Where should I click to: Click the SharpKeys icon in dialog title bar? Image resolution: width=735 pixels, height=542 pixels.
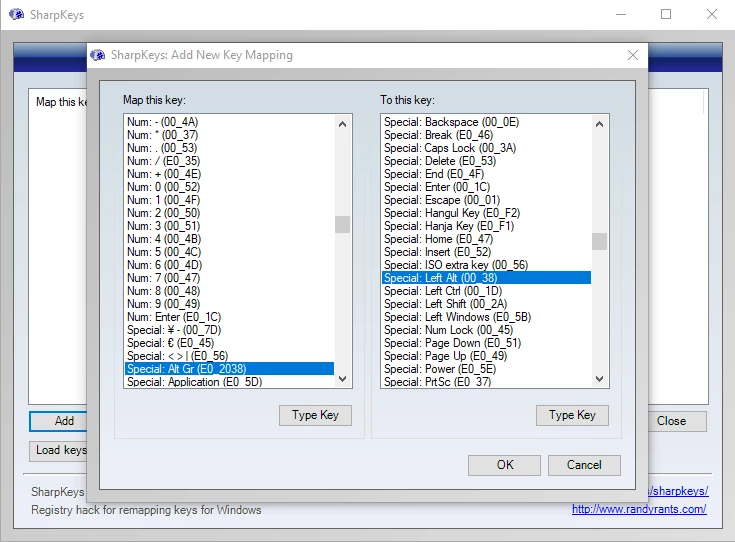[x=98, y=55]
